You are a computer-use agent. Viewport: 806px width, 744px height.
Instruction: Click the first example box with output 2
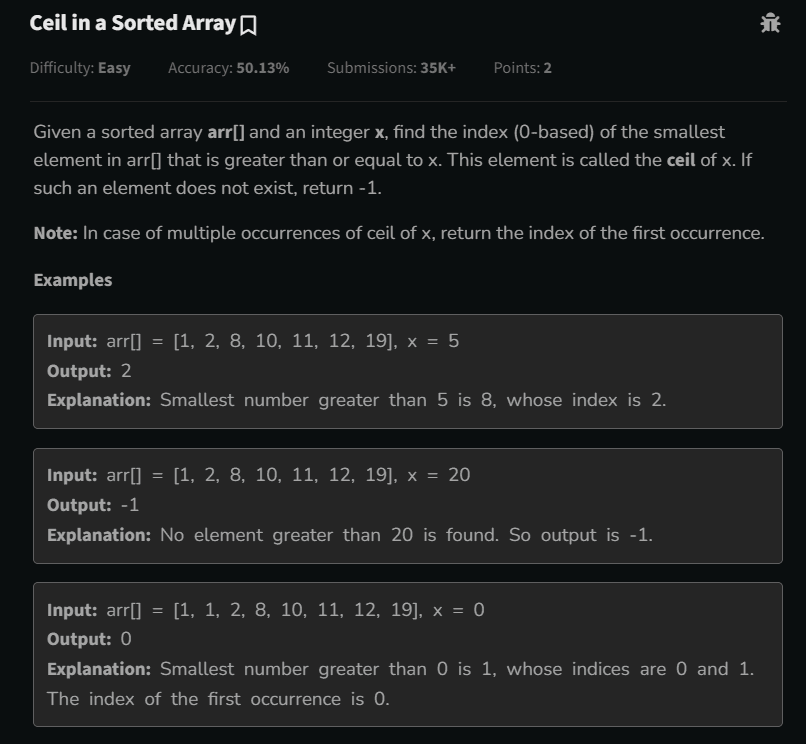[x=403, y=370]
